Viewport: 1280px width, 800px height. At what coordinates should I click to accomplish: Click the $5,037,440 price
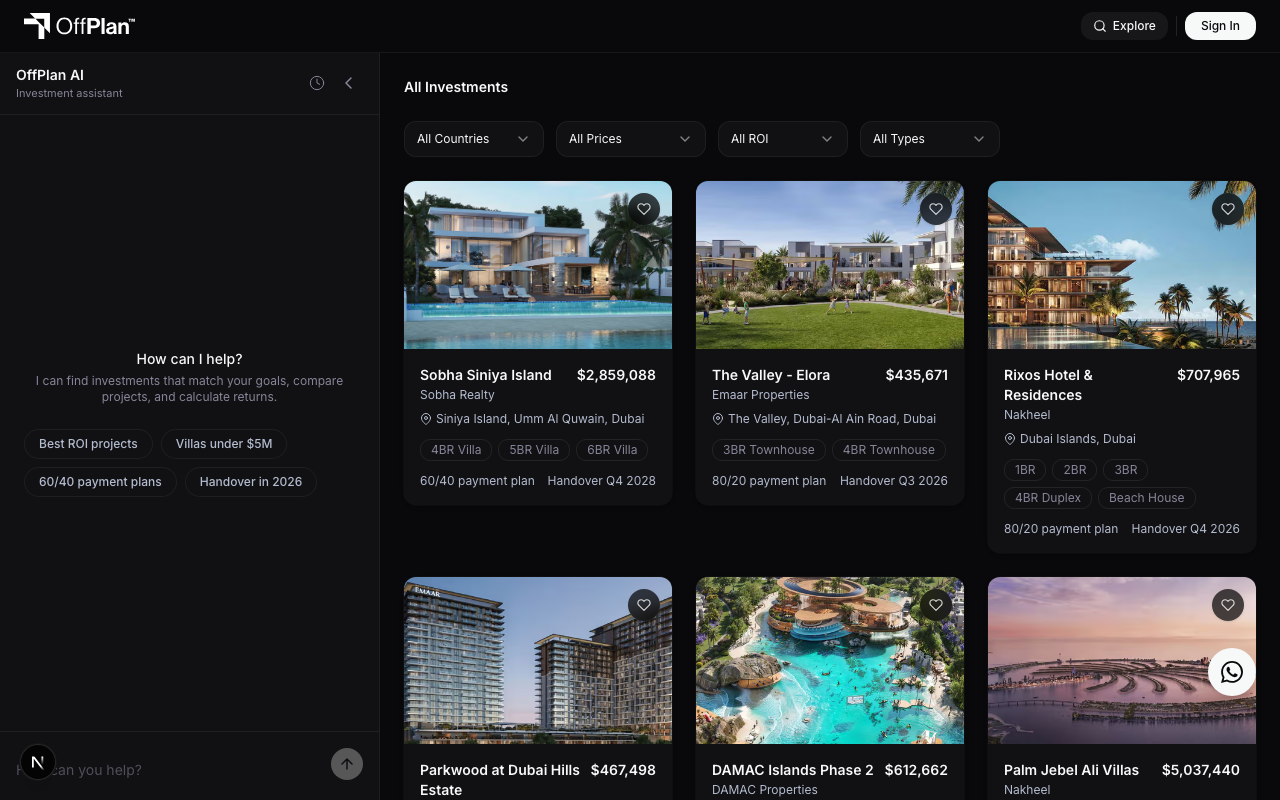[x=1201, y=770]
